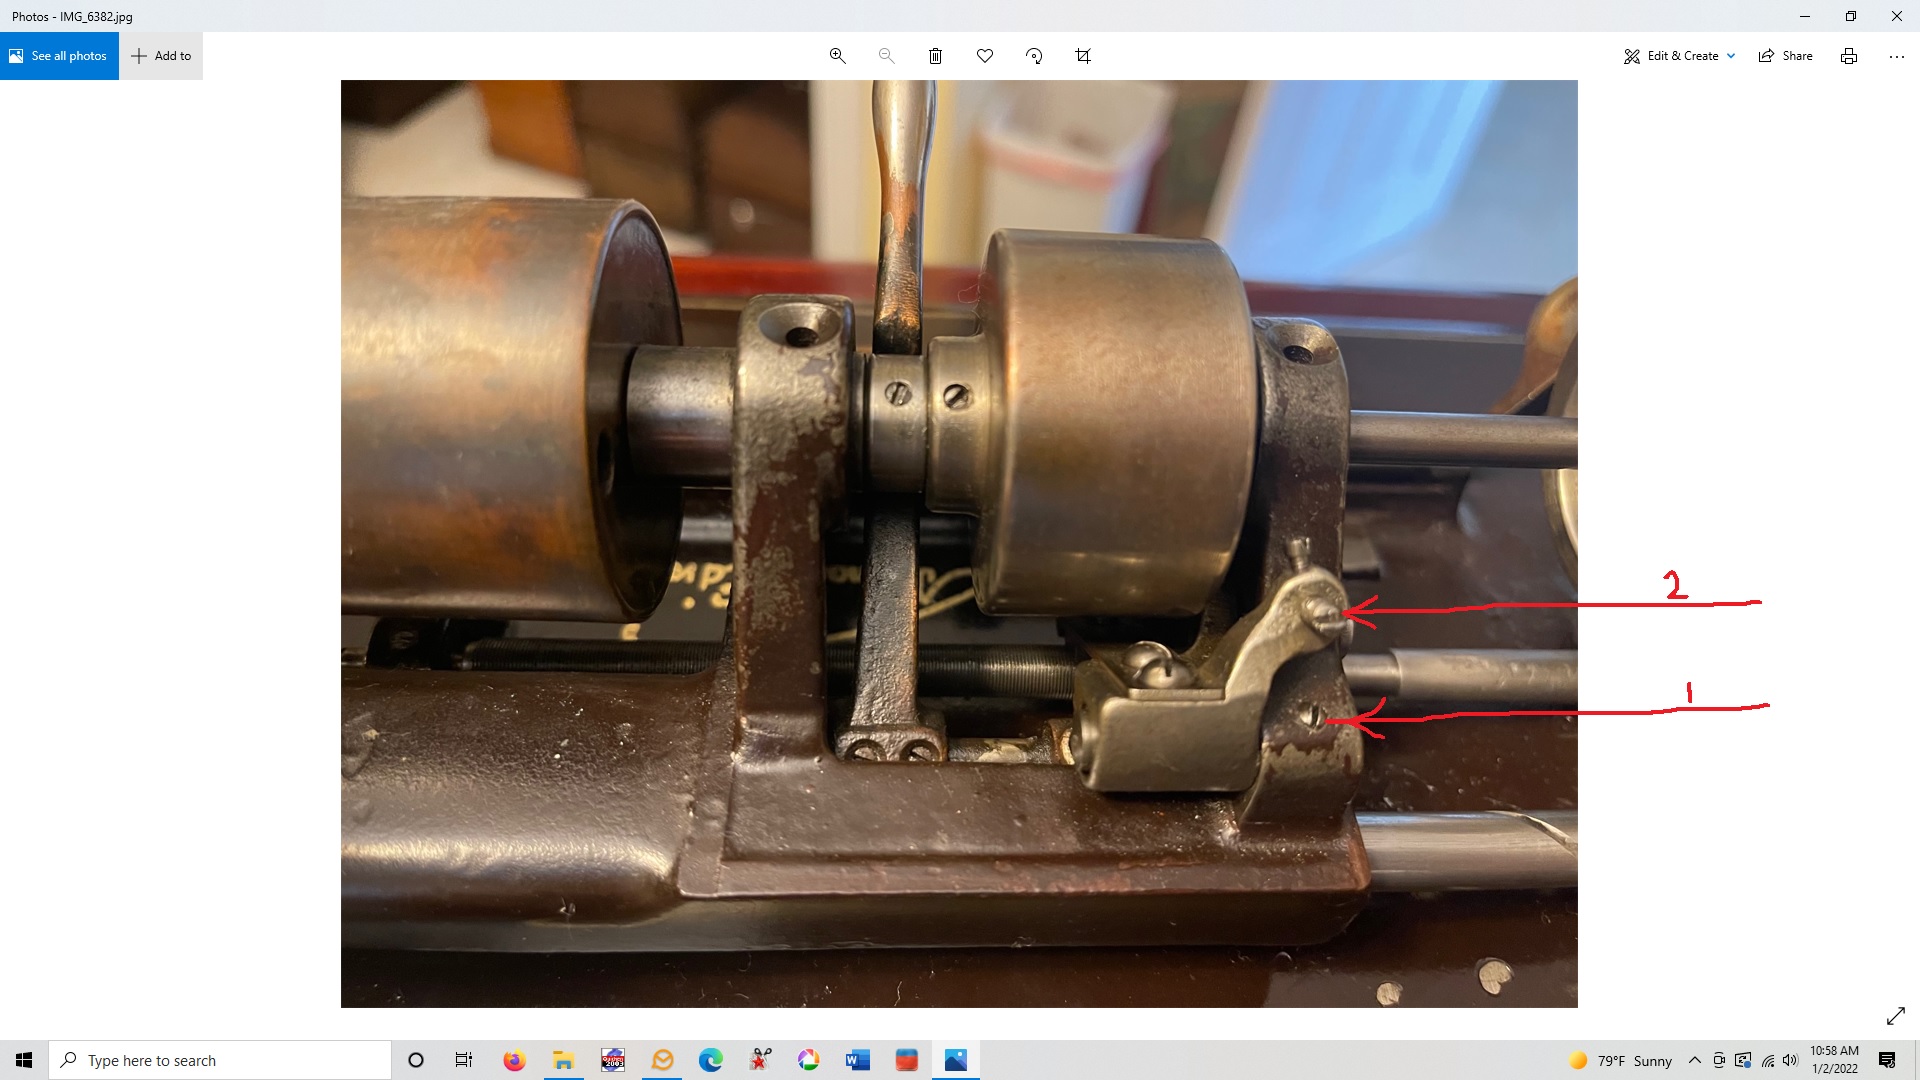Click the photo of the phonograph
Viewport: 1920px width, 1080px height.
[958, 543]
